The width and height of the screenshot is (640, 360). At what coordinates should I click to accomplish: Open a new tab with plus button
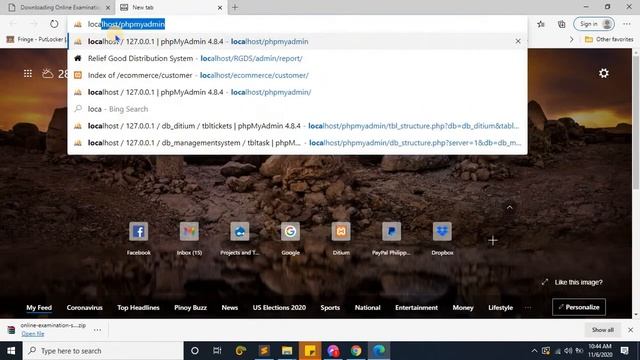(235, 7)
